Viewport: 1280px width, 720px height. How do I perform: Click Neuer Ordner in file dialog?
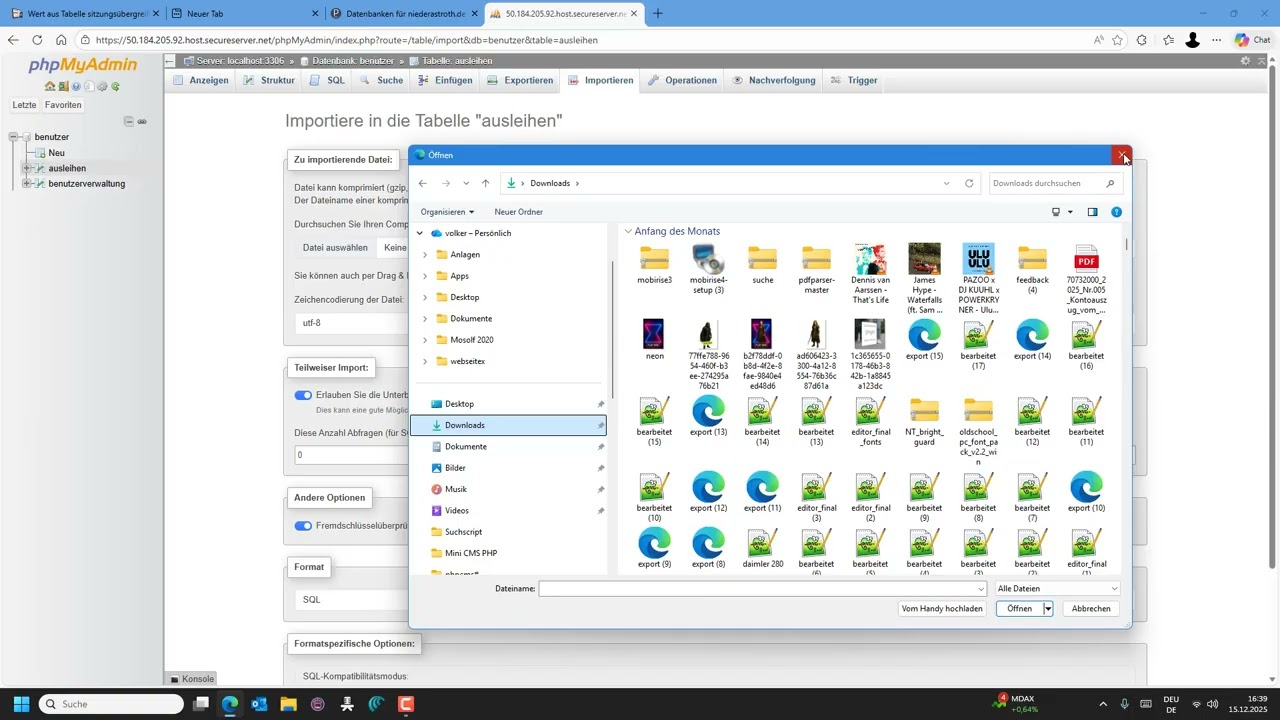pos(519,212)
